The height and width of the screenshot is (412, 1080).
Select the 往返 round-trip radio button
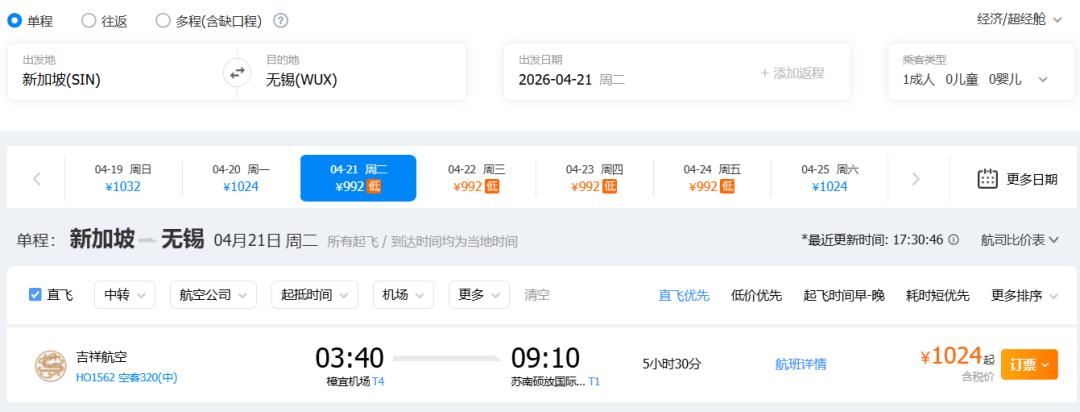[89, 20]
